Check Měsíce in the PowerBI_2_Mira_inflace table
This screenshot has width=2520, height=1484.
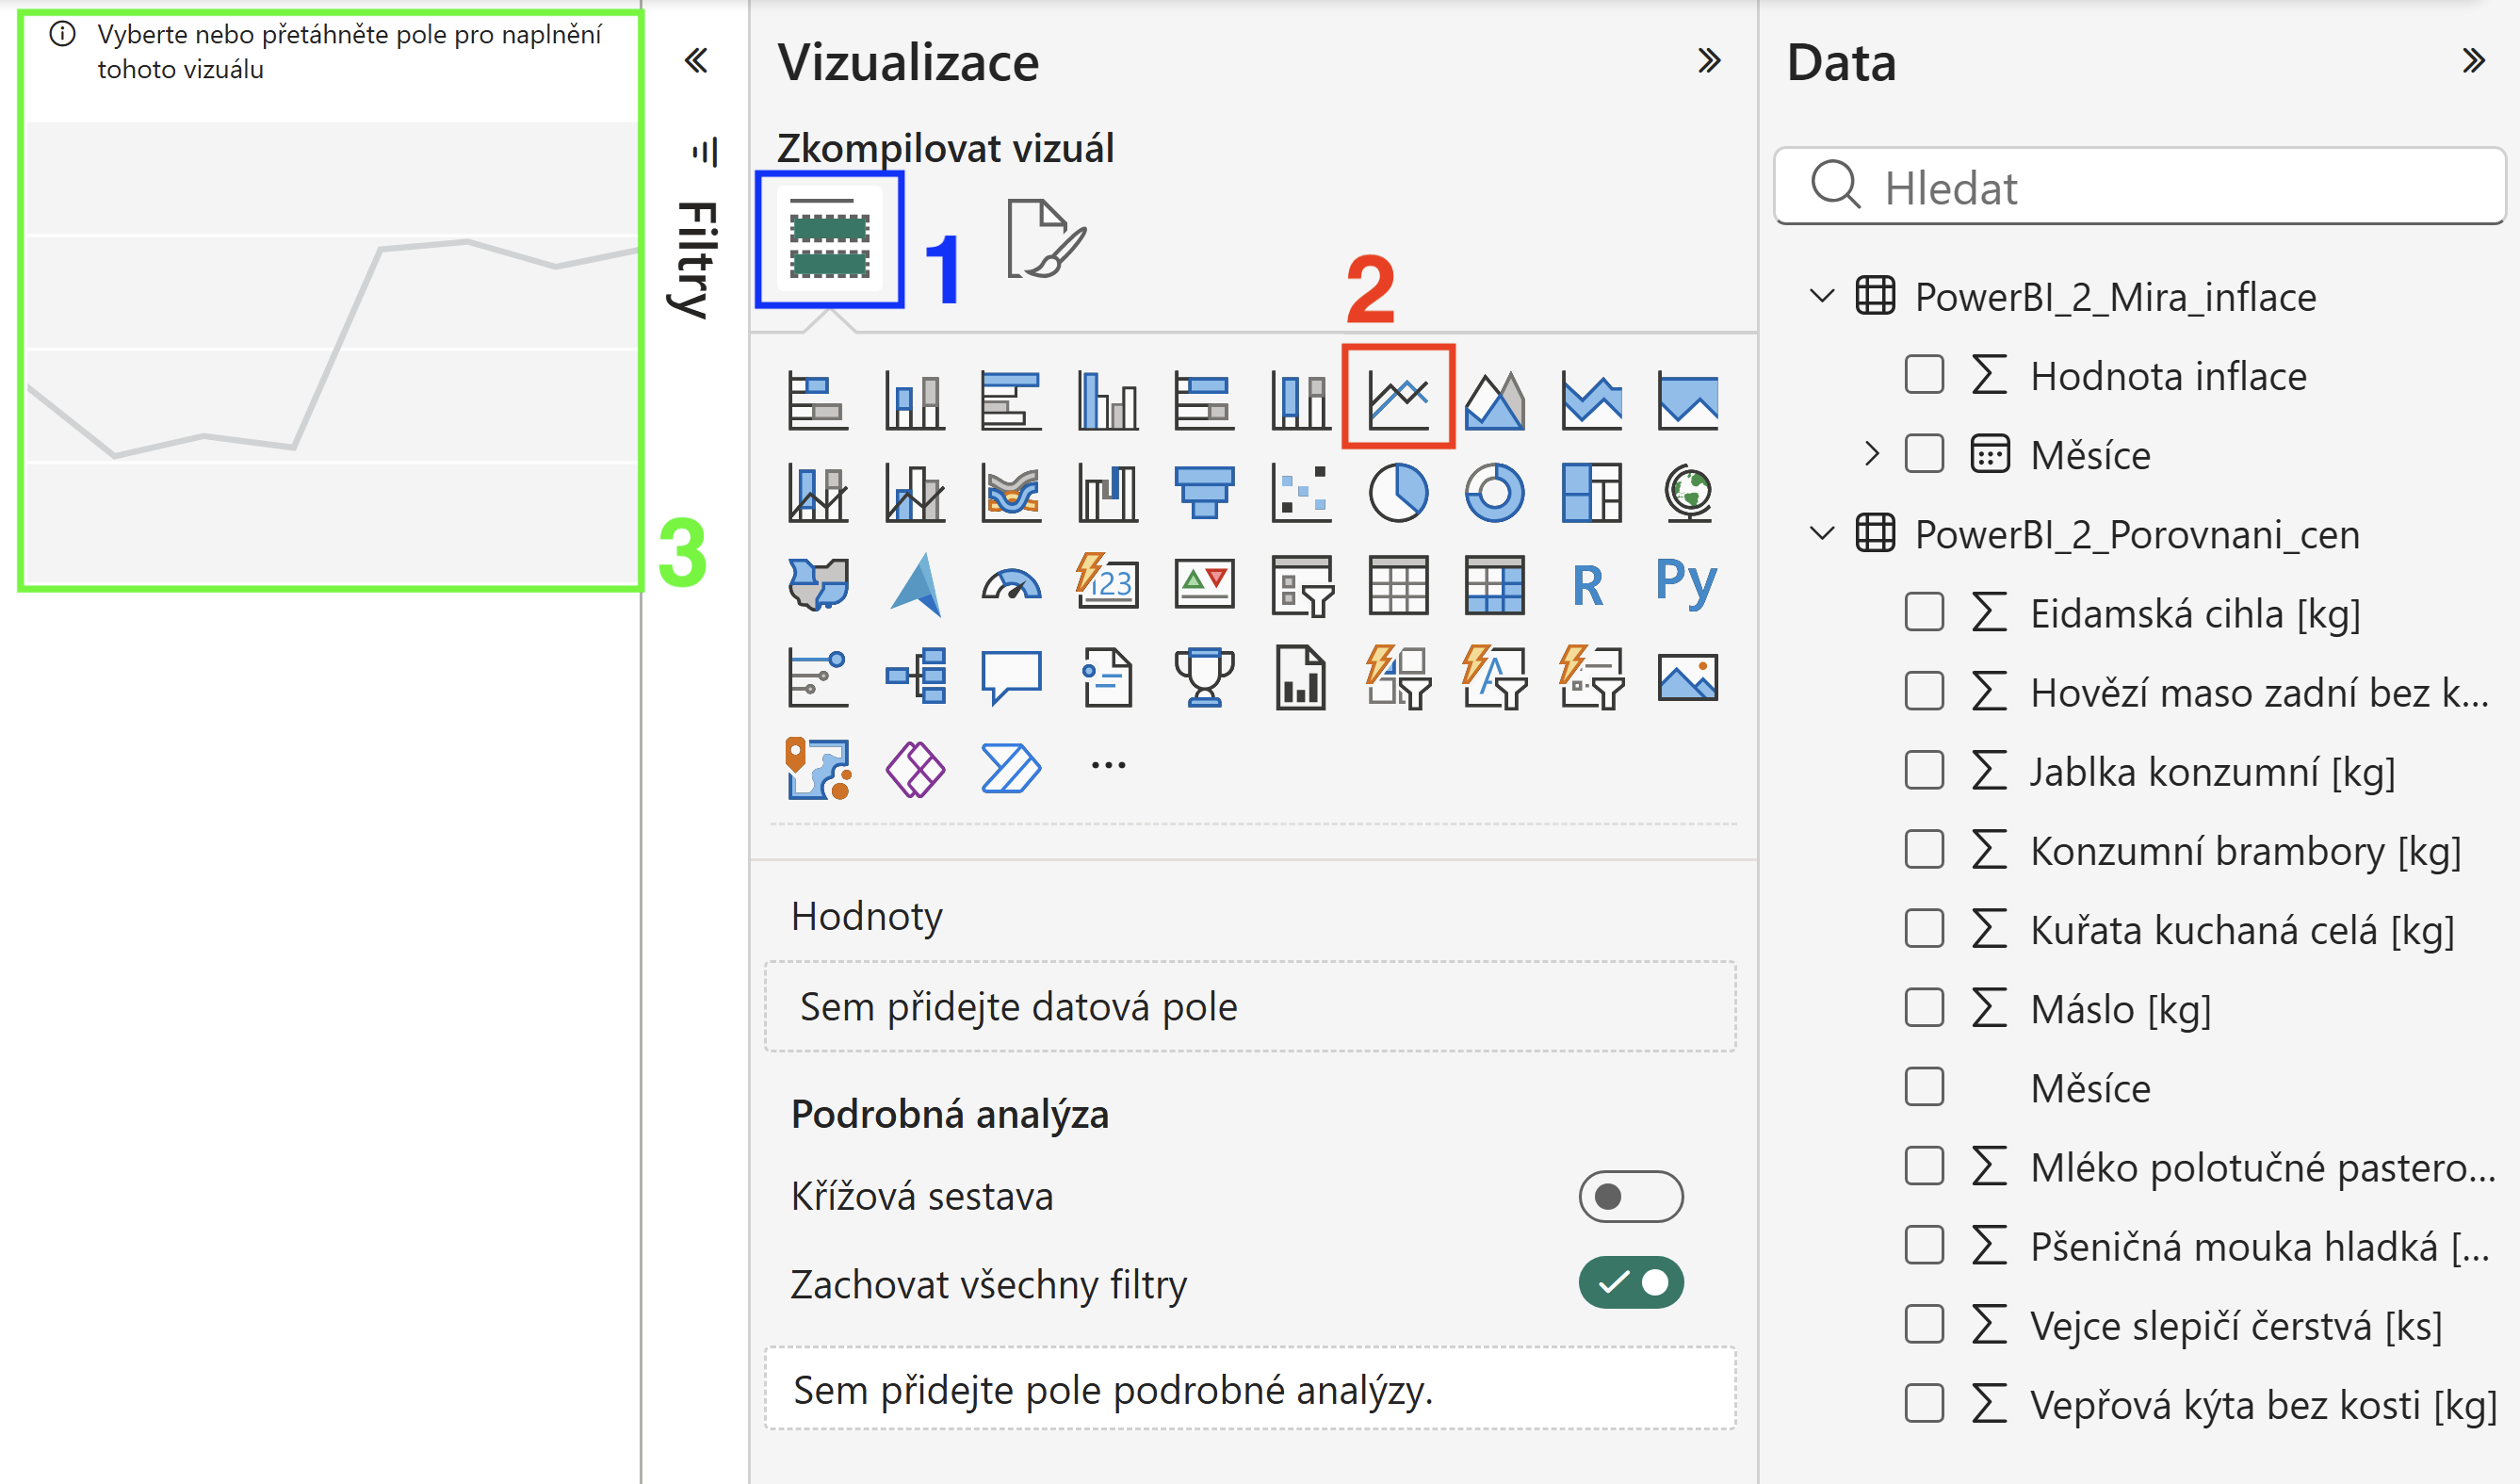click(x=1923, y=454)
